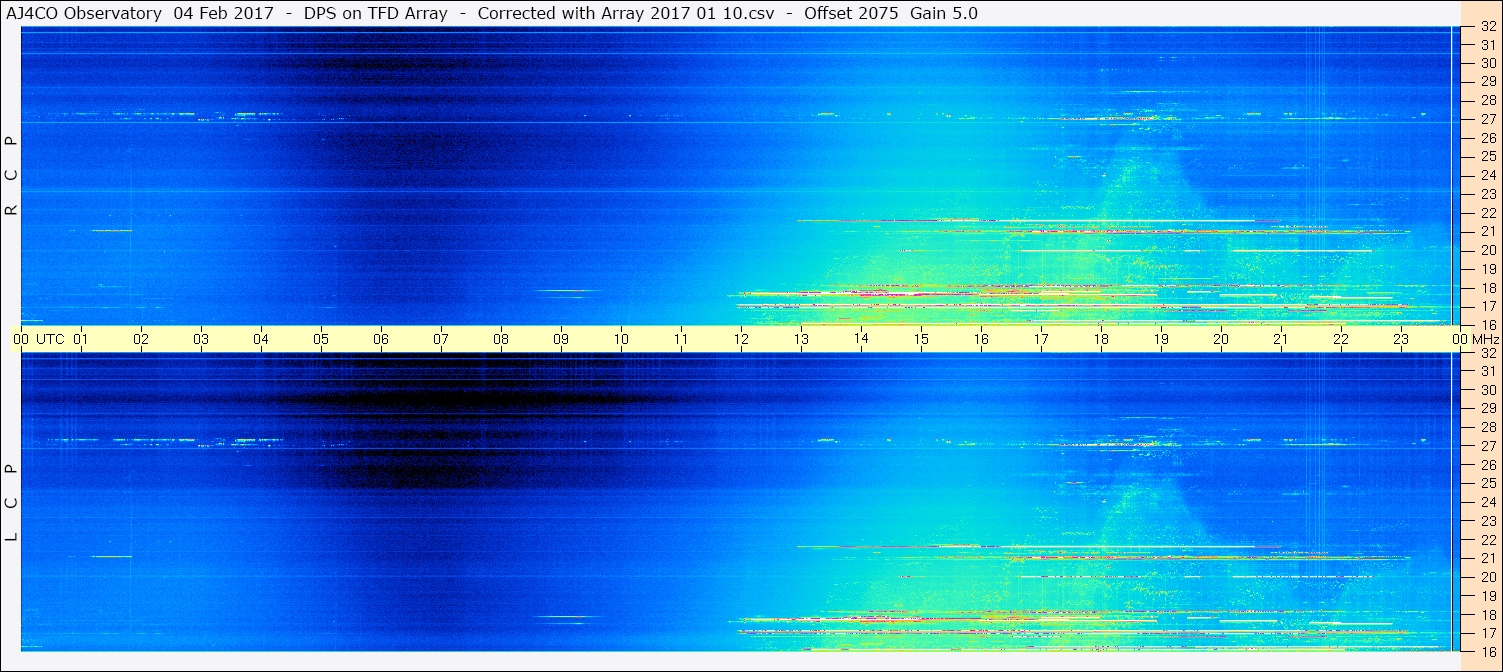Select hour marker 06 on time axis
The height and width of the screenshot is (672, 1503).
click(x=381, y=339)
